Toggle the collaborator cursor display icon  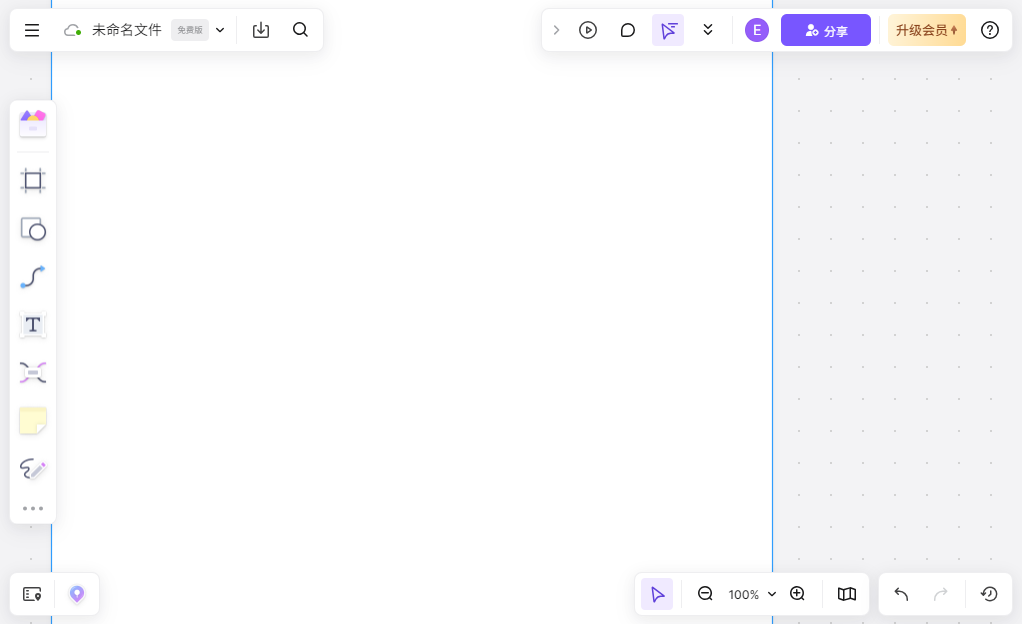668,30
